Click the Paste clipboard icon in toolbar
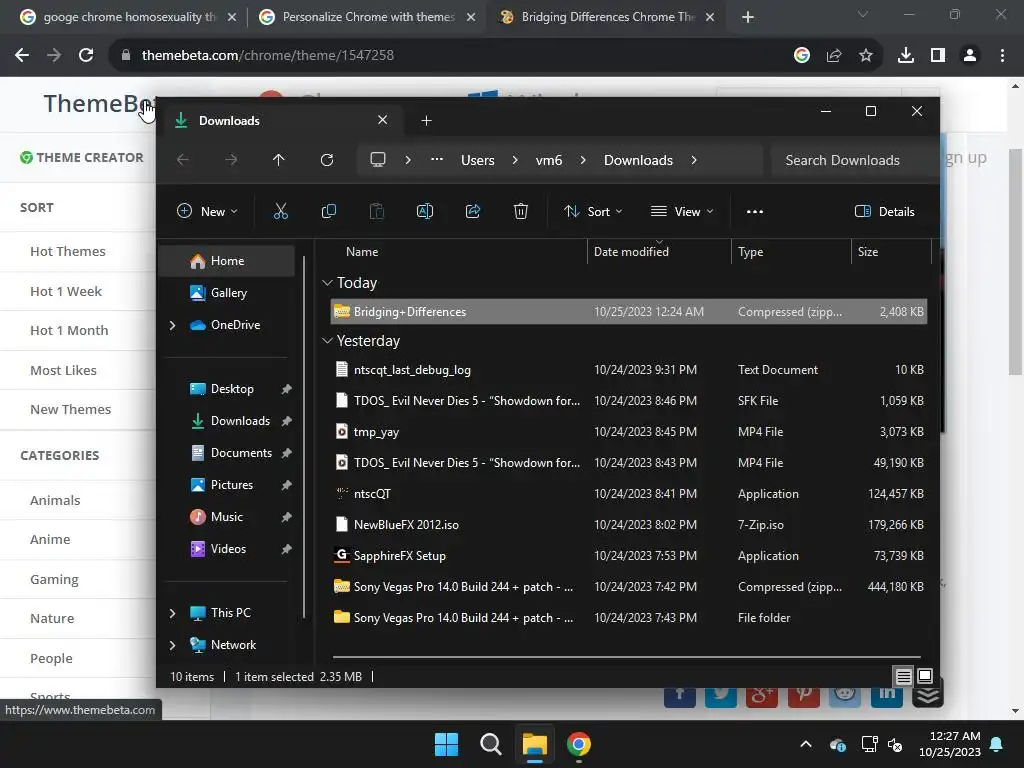The width and height of the screenshot is (1024, 768). pyautogui.click(x=377, y=211)
